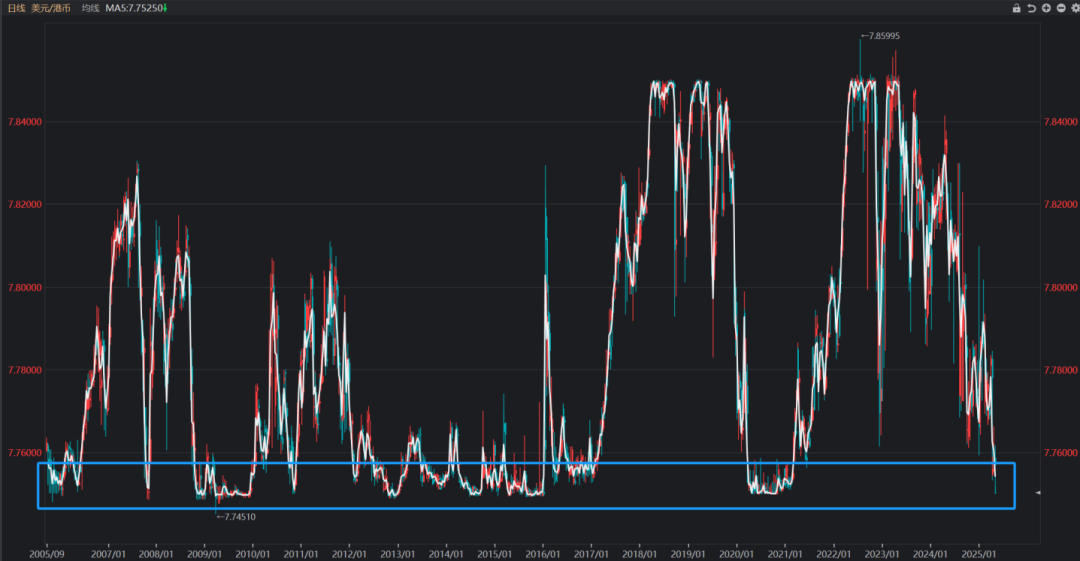1080x561 pixels.
Task: Click the right-axis 7.76000 price label
Action: 1061,453
